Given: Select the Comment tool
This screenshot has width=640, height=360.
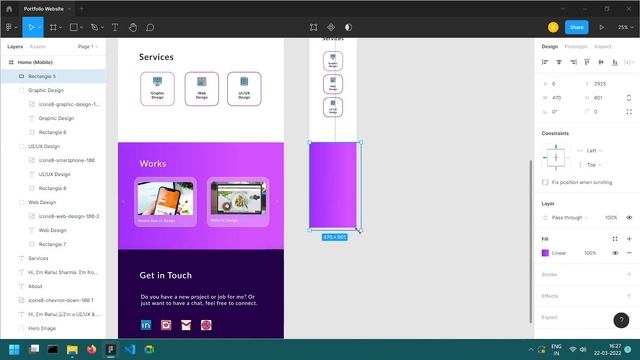Looking at the screenshot, I should 150,27.
